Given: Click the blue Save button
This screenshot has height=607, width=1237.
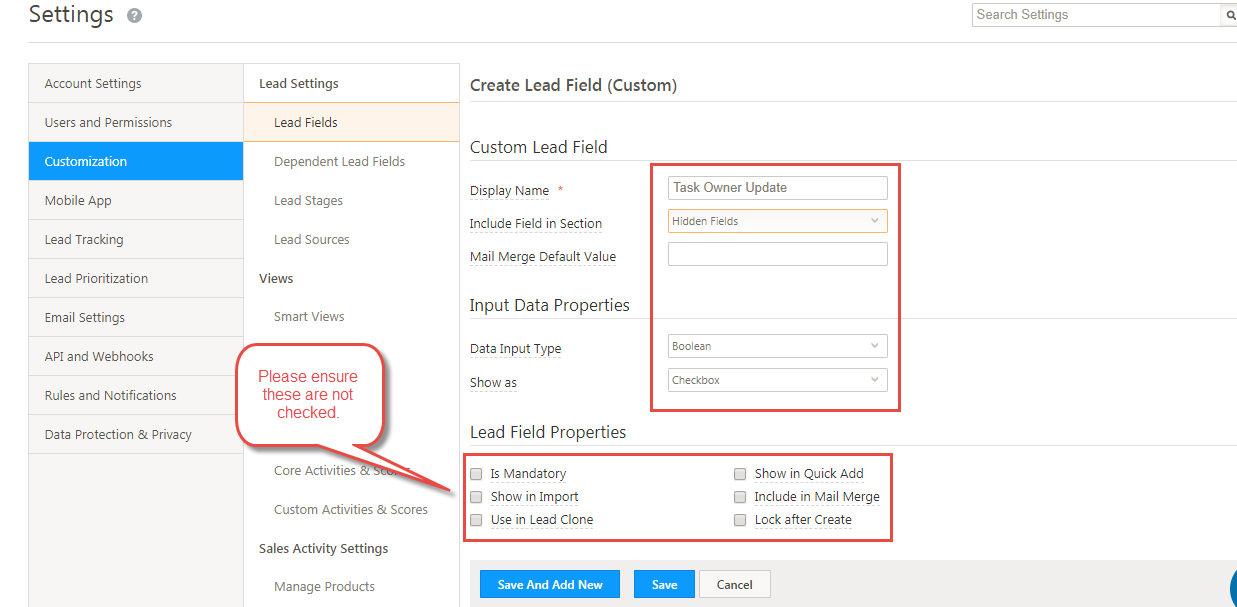Looking at the screenshot, I should coord(664,585).
